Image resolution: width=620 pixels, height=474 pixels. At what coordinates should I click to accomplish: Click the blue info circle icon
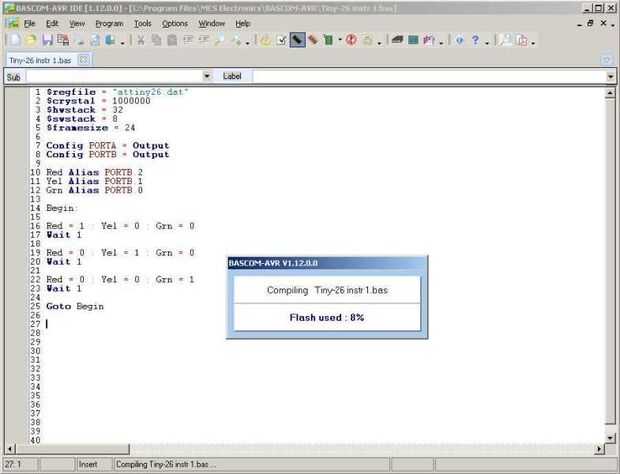pos(459,40)
